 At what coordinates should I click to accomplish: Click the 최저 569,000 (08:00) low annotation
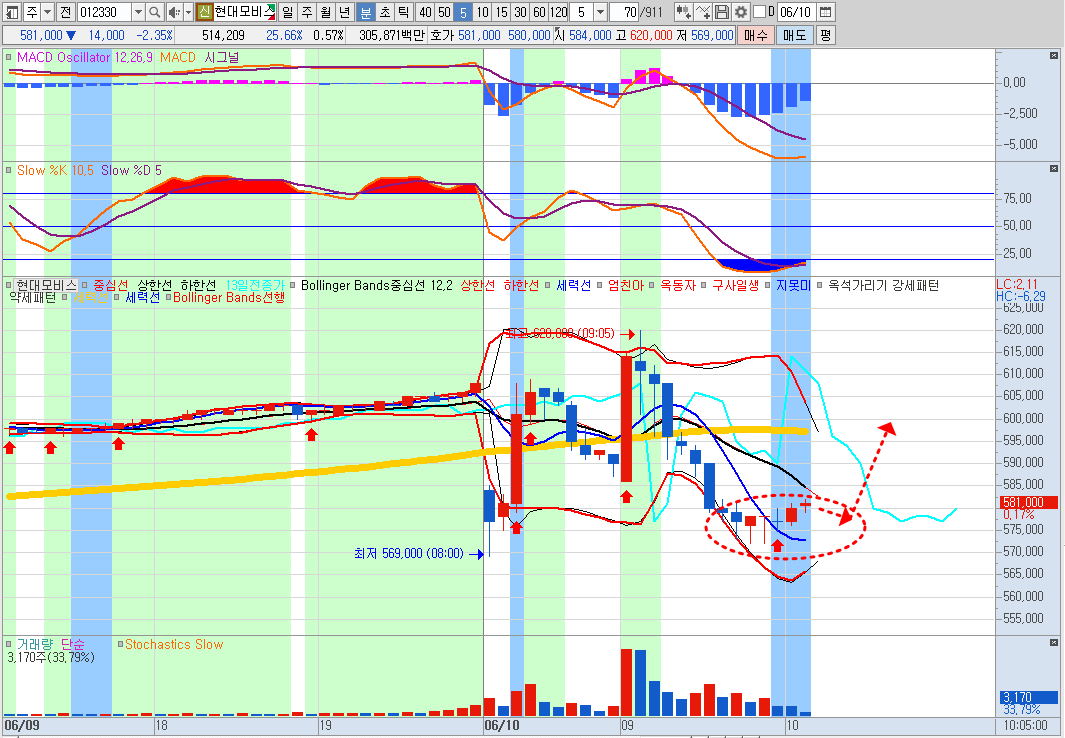[x=408, y=553]
